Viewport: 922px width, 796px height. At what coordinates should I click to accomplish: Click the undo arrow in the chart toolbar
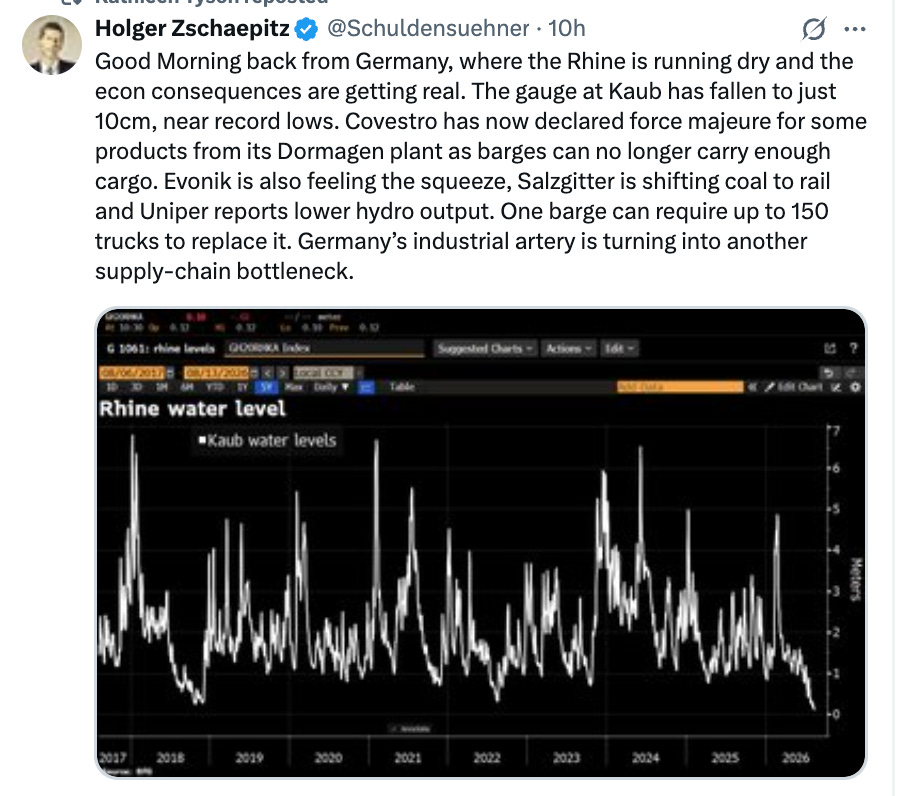(828, 373)
